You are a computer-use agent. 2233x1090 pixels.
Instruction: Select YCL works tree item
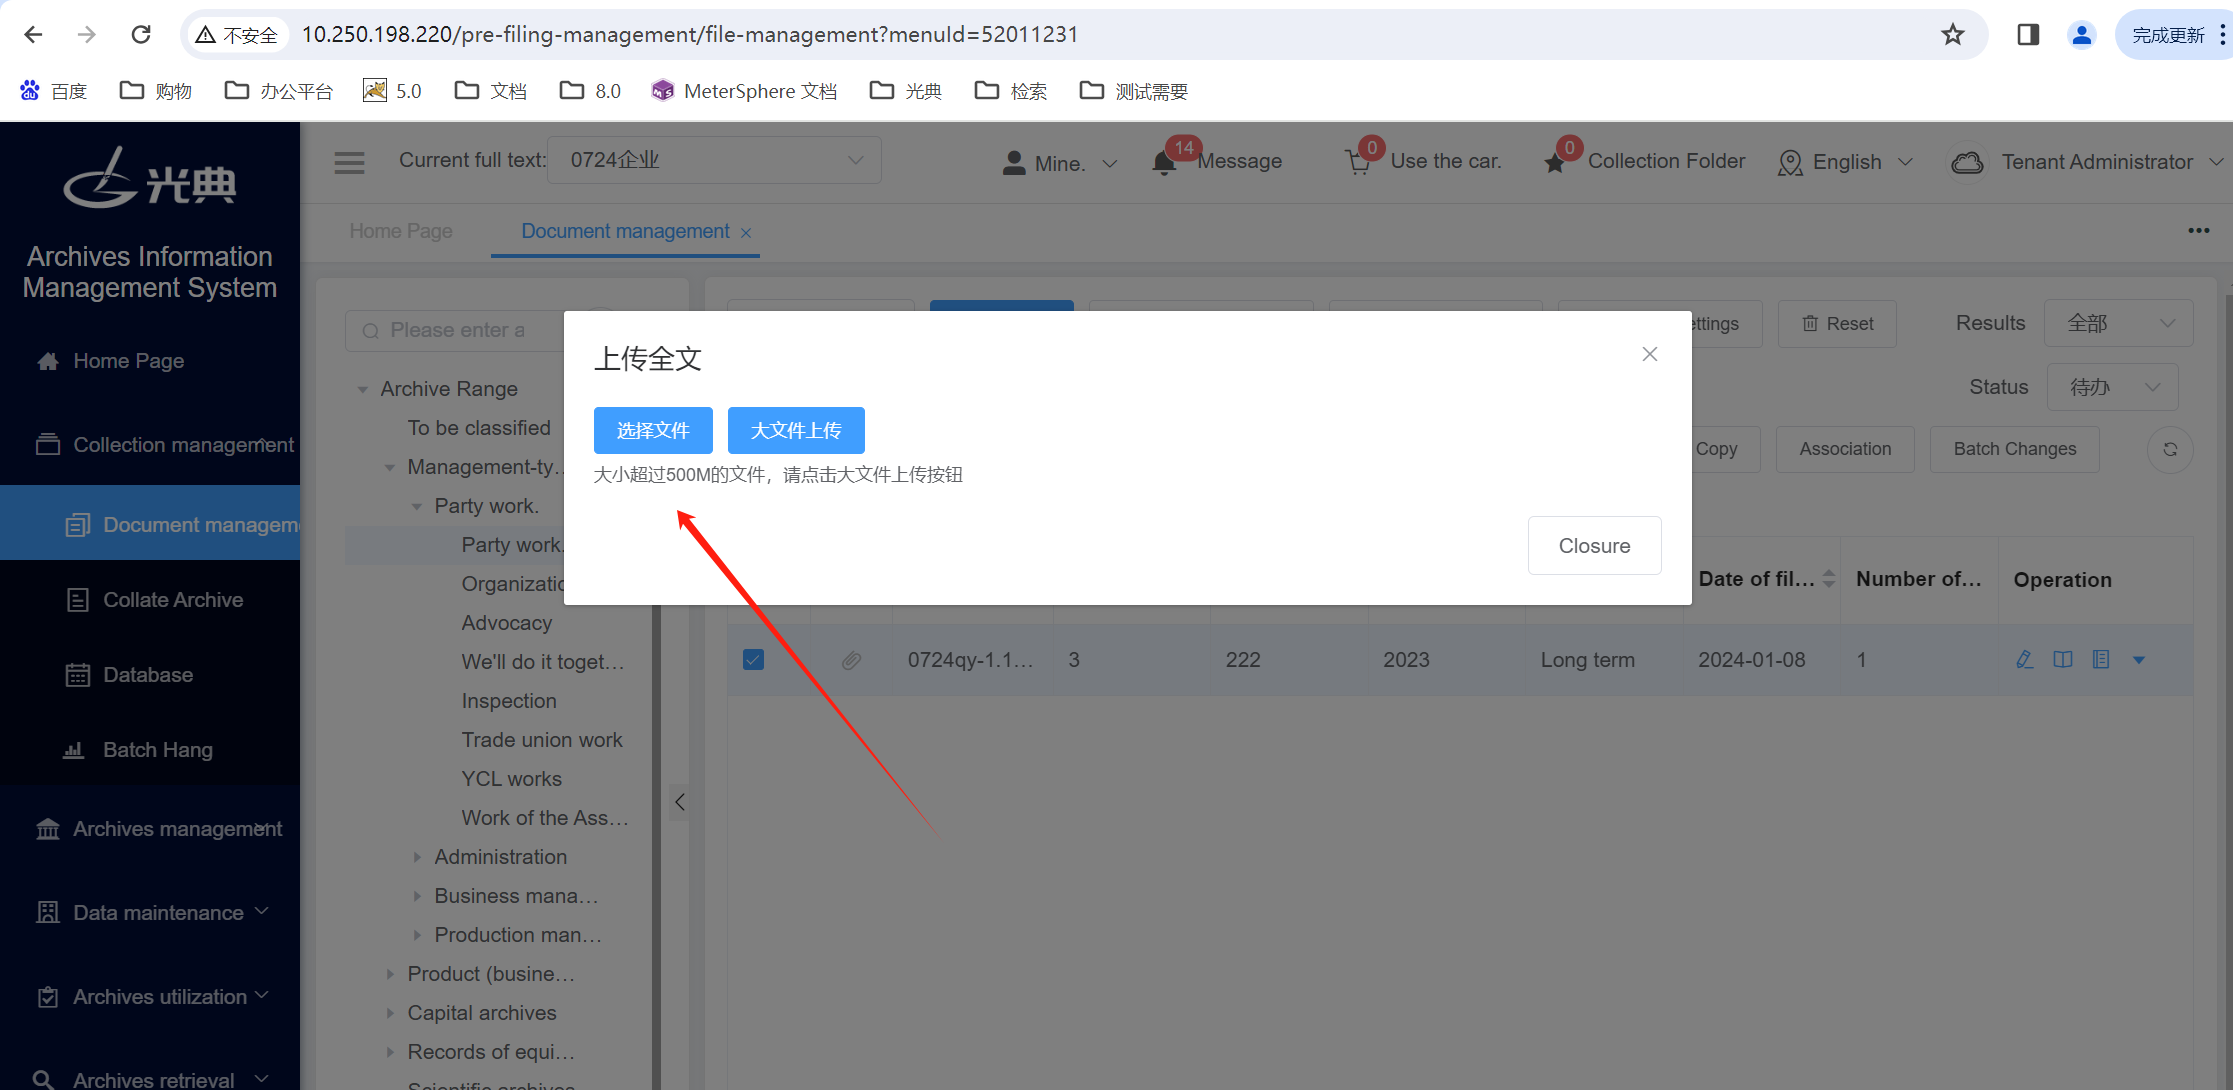click(512, 779)
